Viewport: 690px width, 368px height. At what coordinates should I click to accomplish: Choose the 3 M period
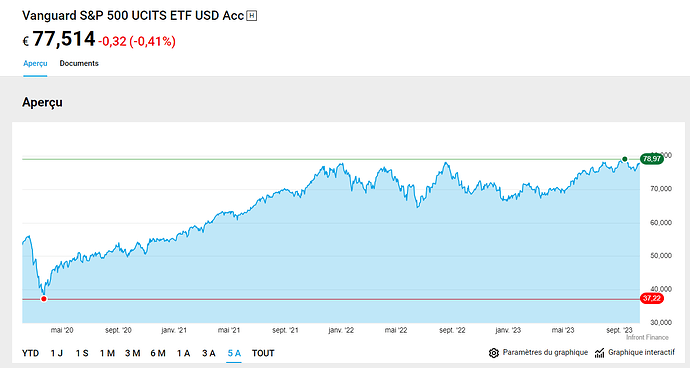132,353
